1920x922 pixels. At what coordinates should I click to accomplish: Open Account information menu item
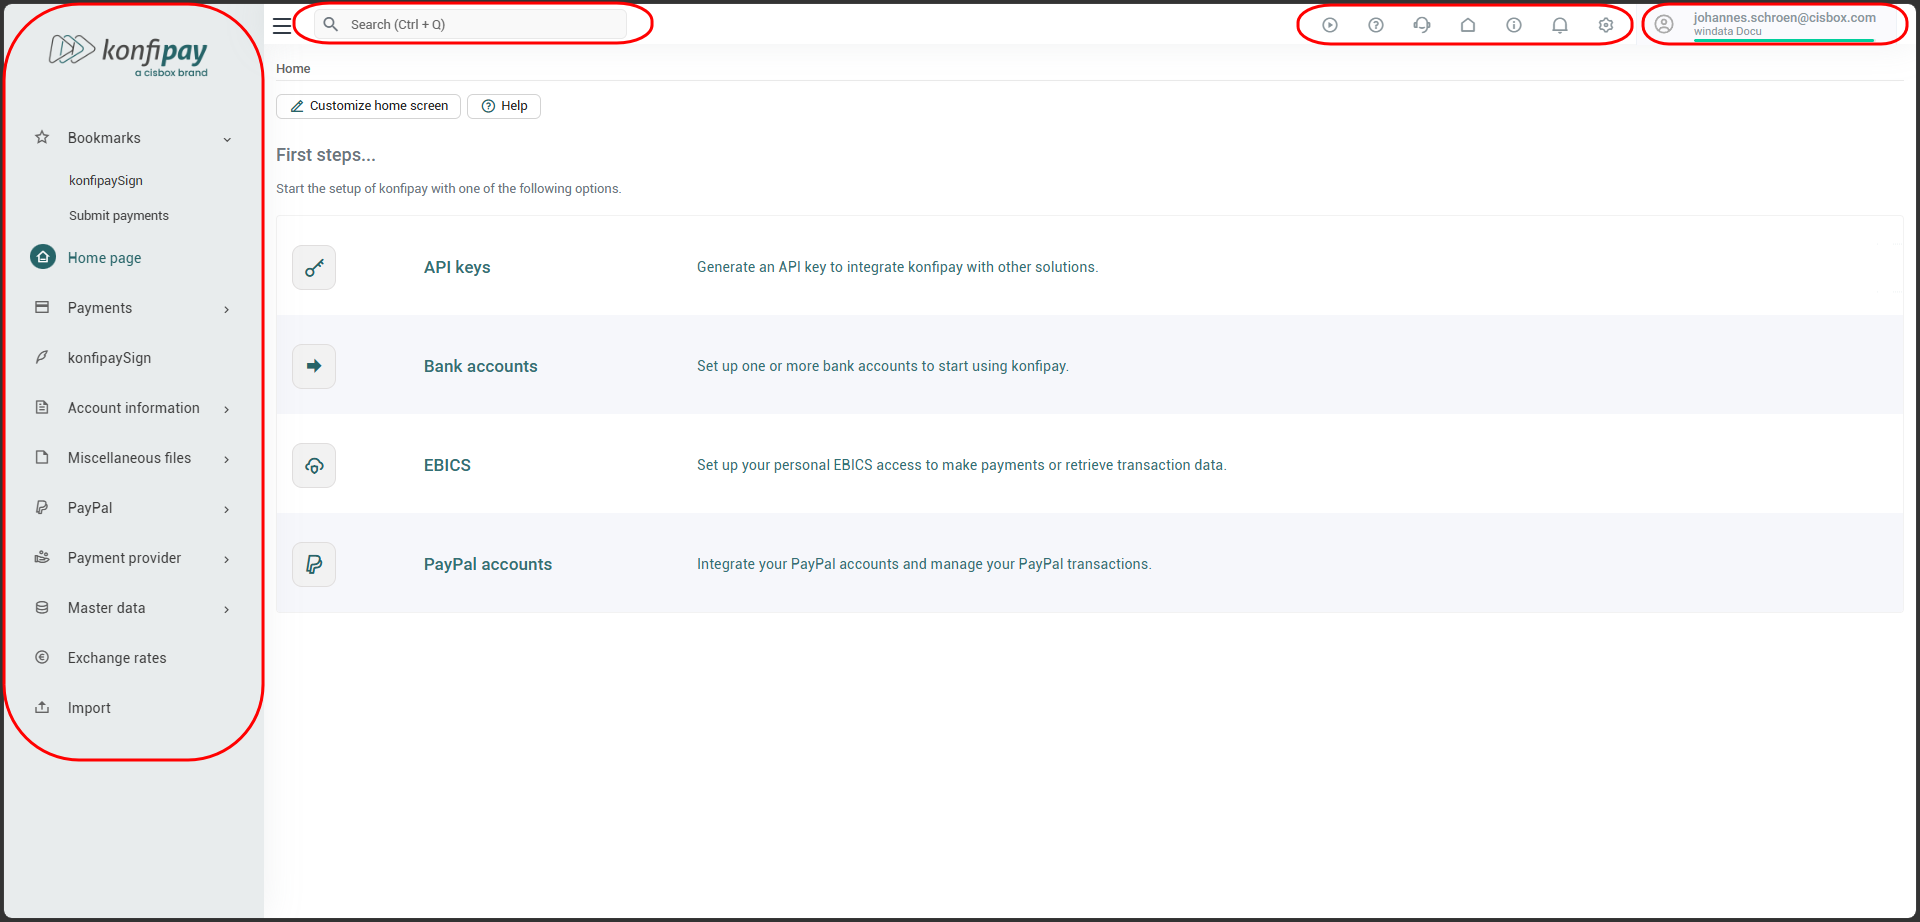pyautogui.click(x=134, y=408)
